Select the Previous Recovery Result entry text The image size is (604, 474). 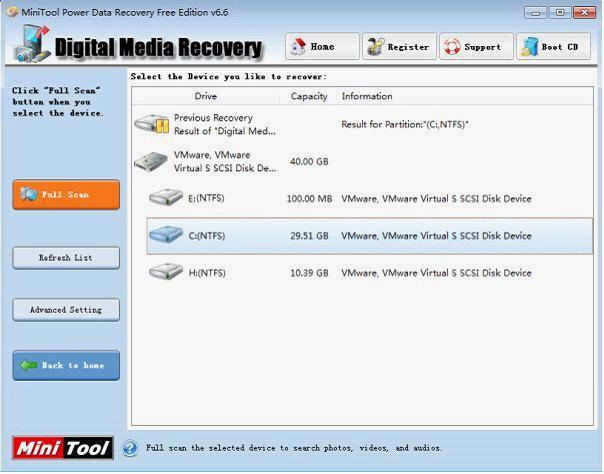pyautogui.click(x=225, y=124)
